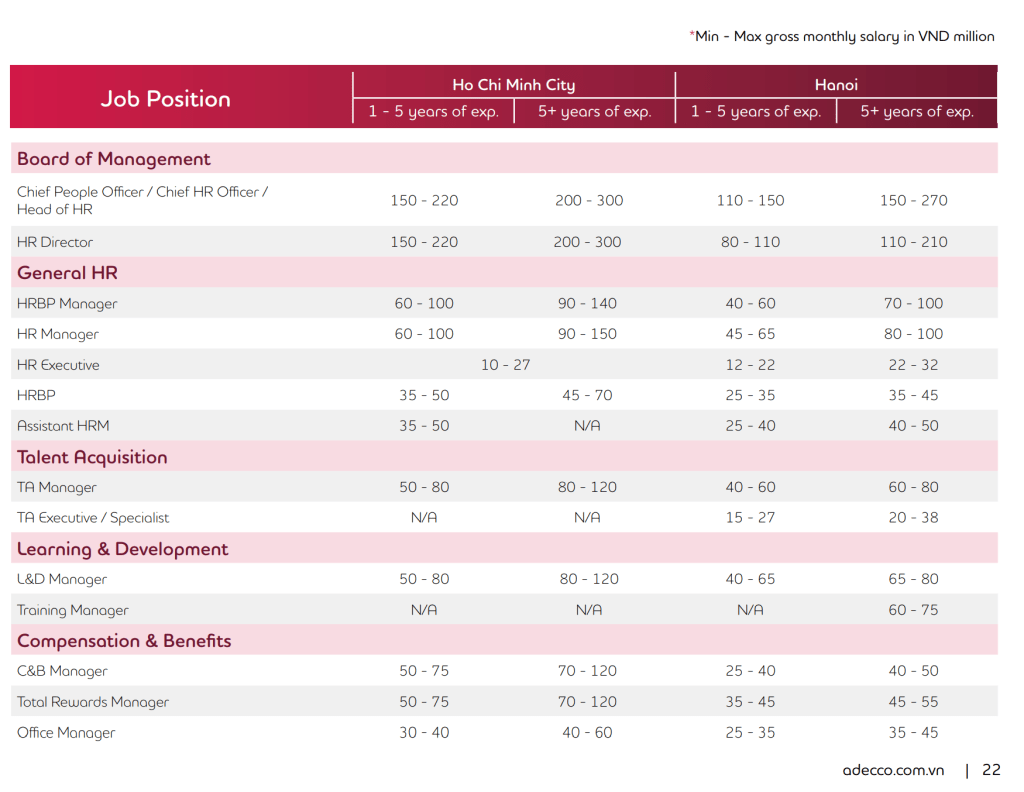Click the HR Director row label

pos(55,242)
